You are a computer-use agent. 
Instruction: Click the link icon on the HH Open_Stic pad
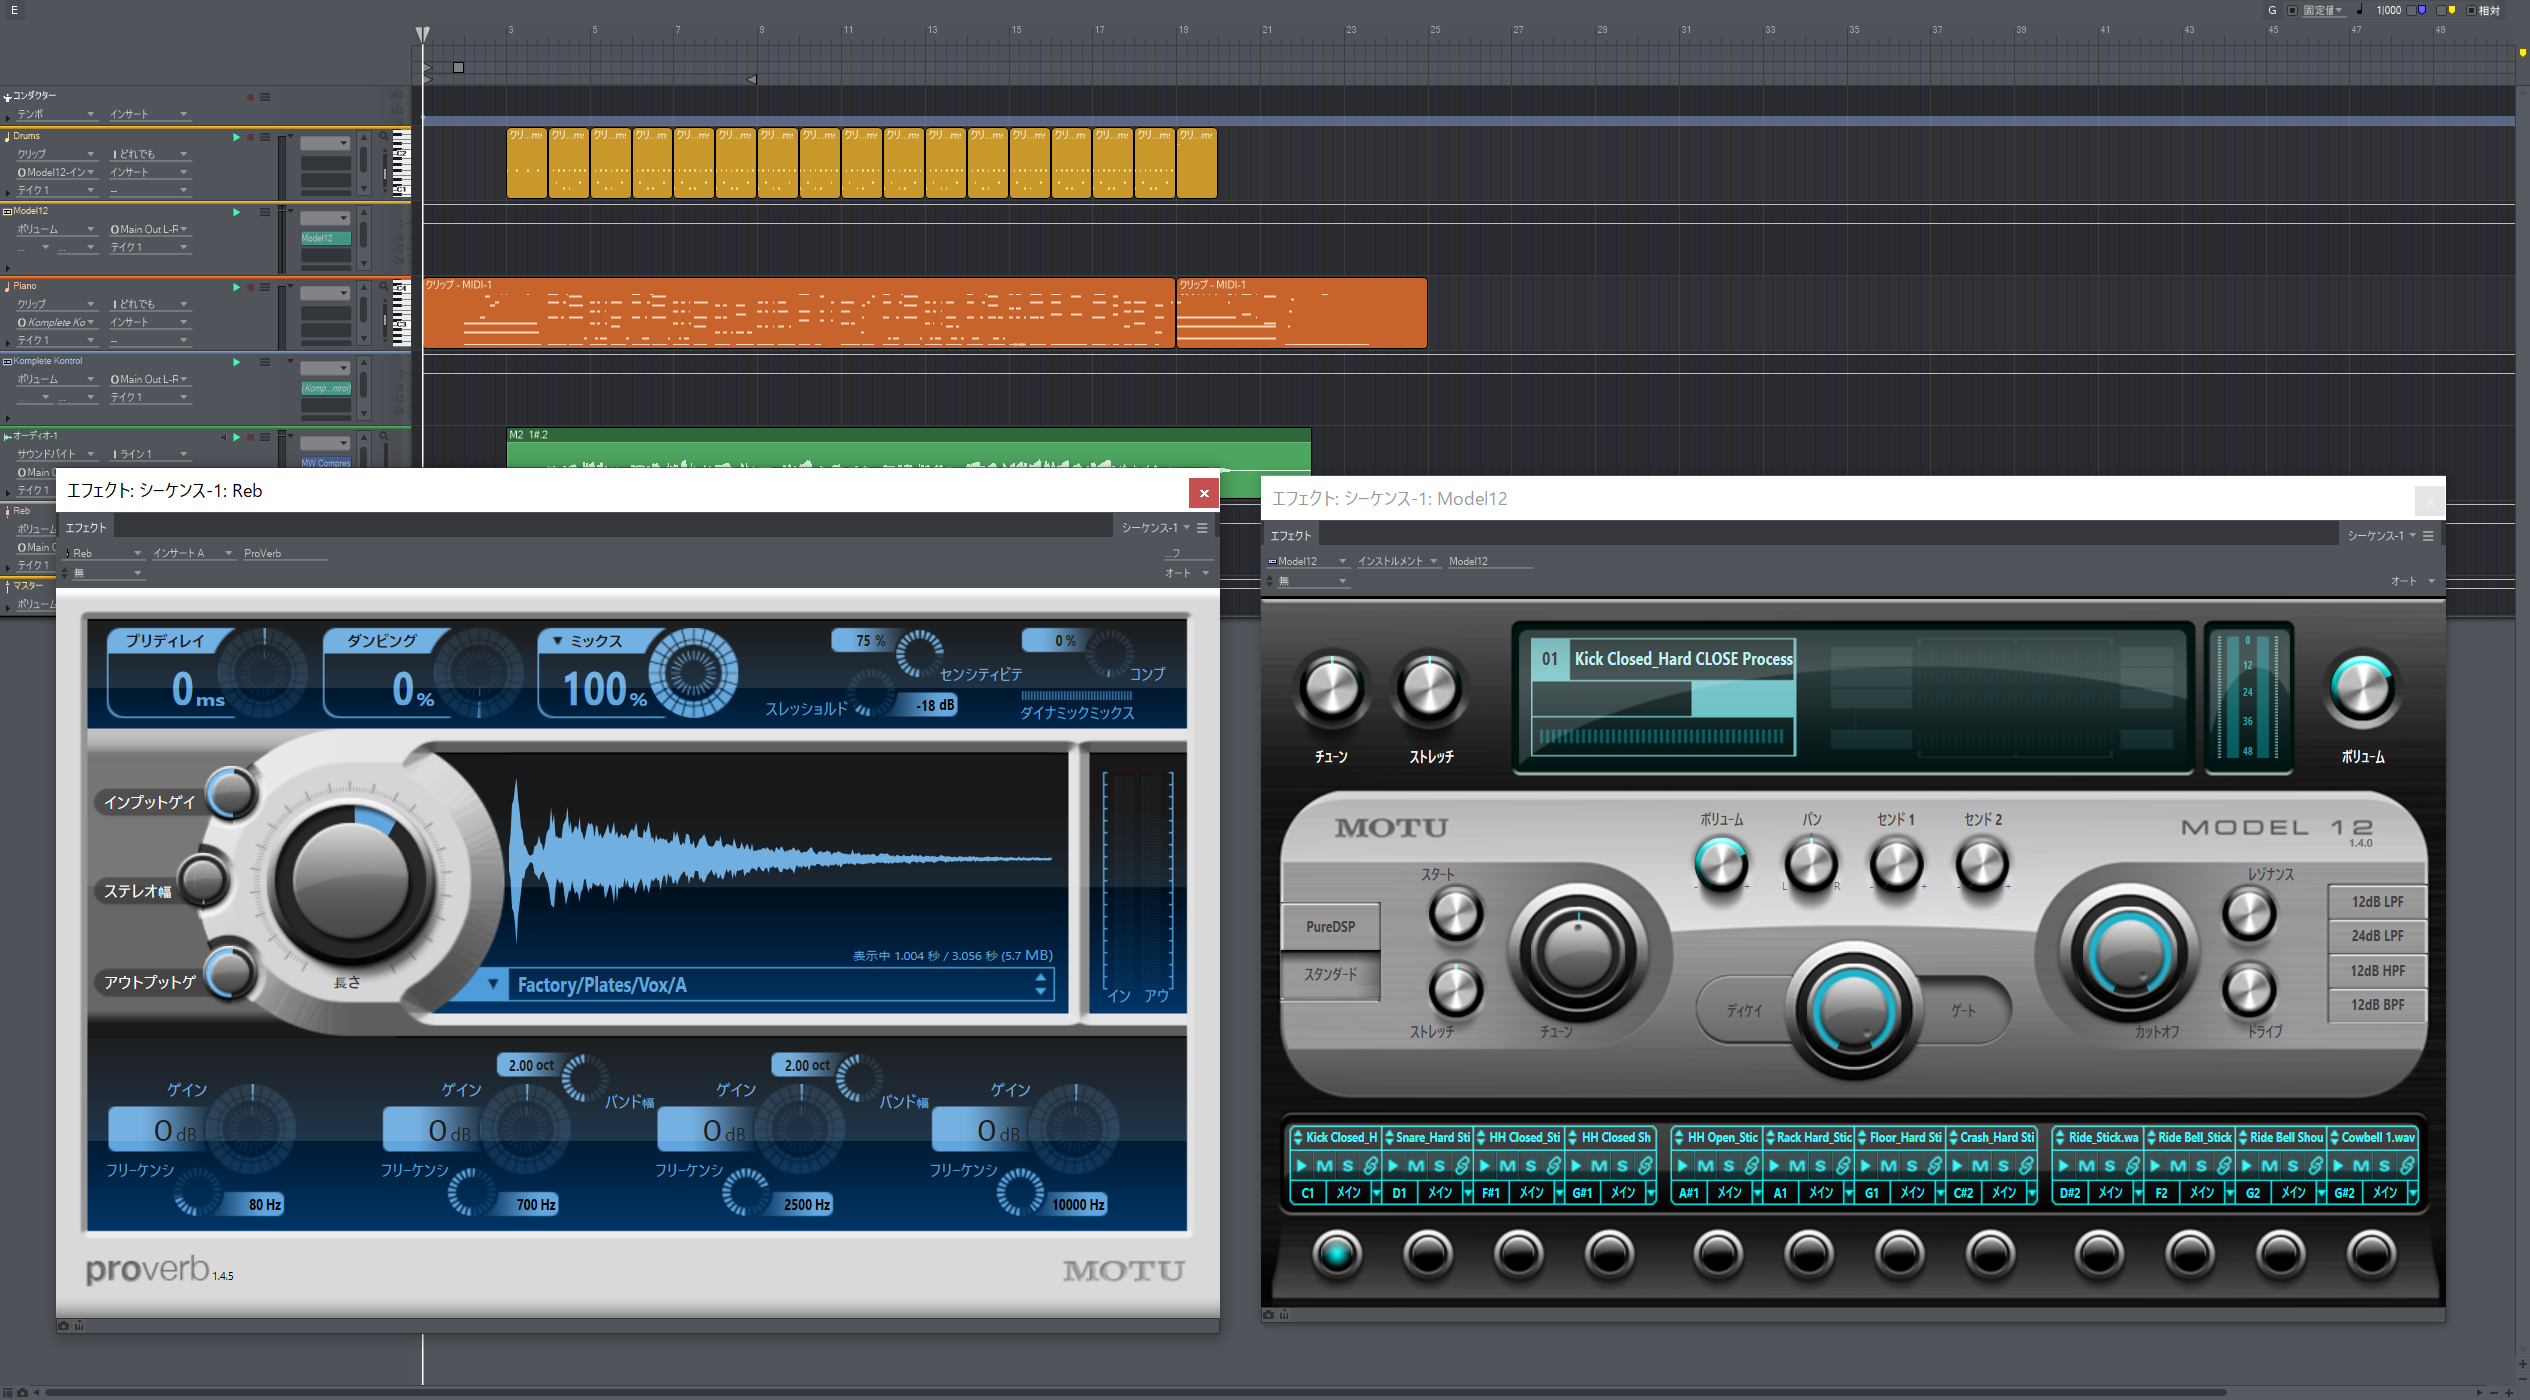[1751, 1165]
